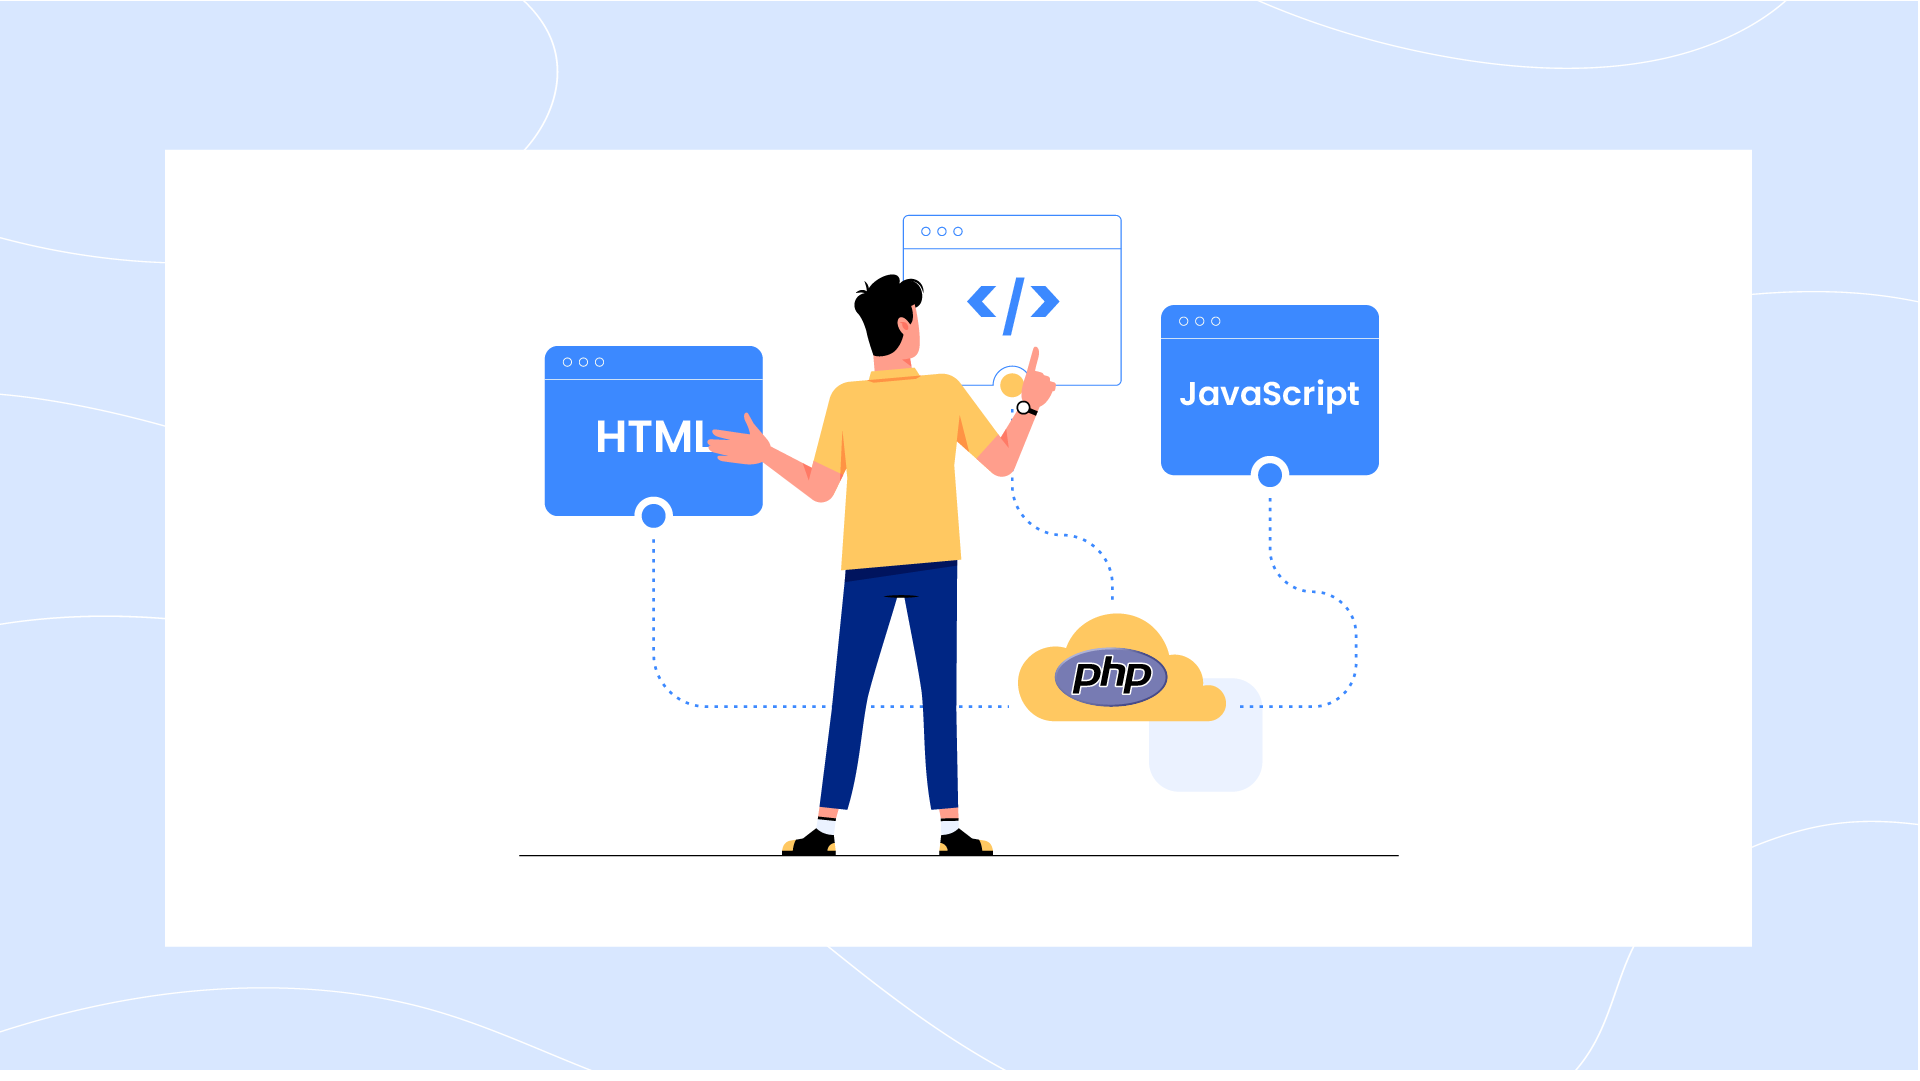This screenshot has height=1081, width=1920.
Task: Click the bottom dot connector on JavaScript panel
Action: coord(1270,472)
